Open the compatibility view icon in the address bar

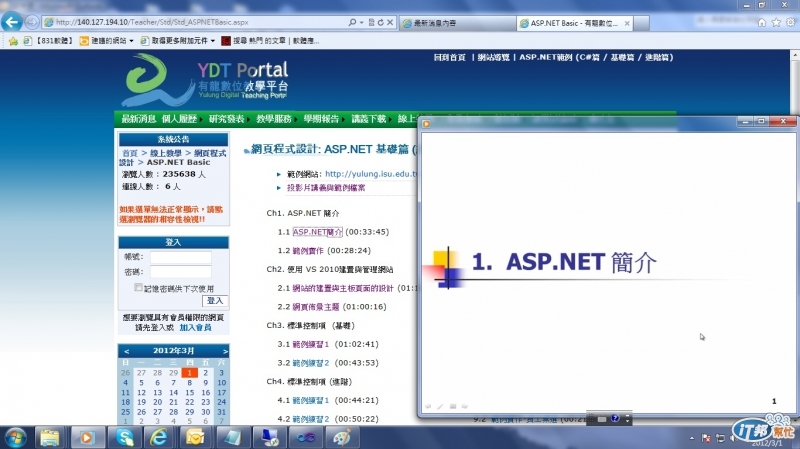371,22
